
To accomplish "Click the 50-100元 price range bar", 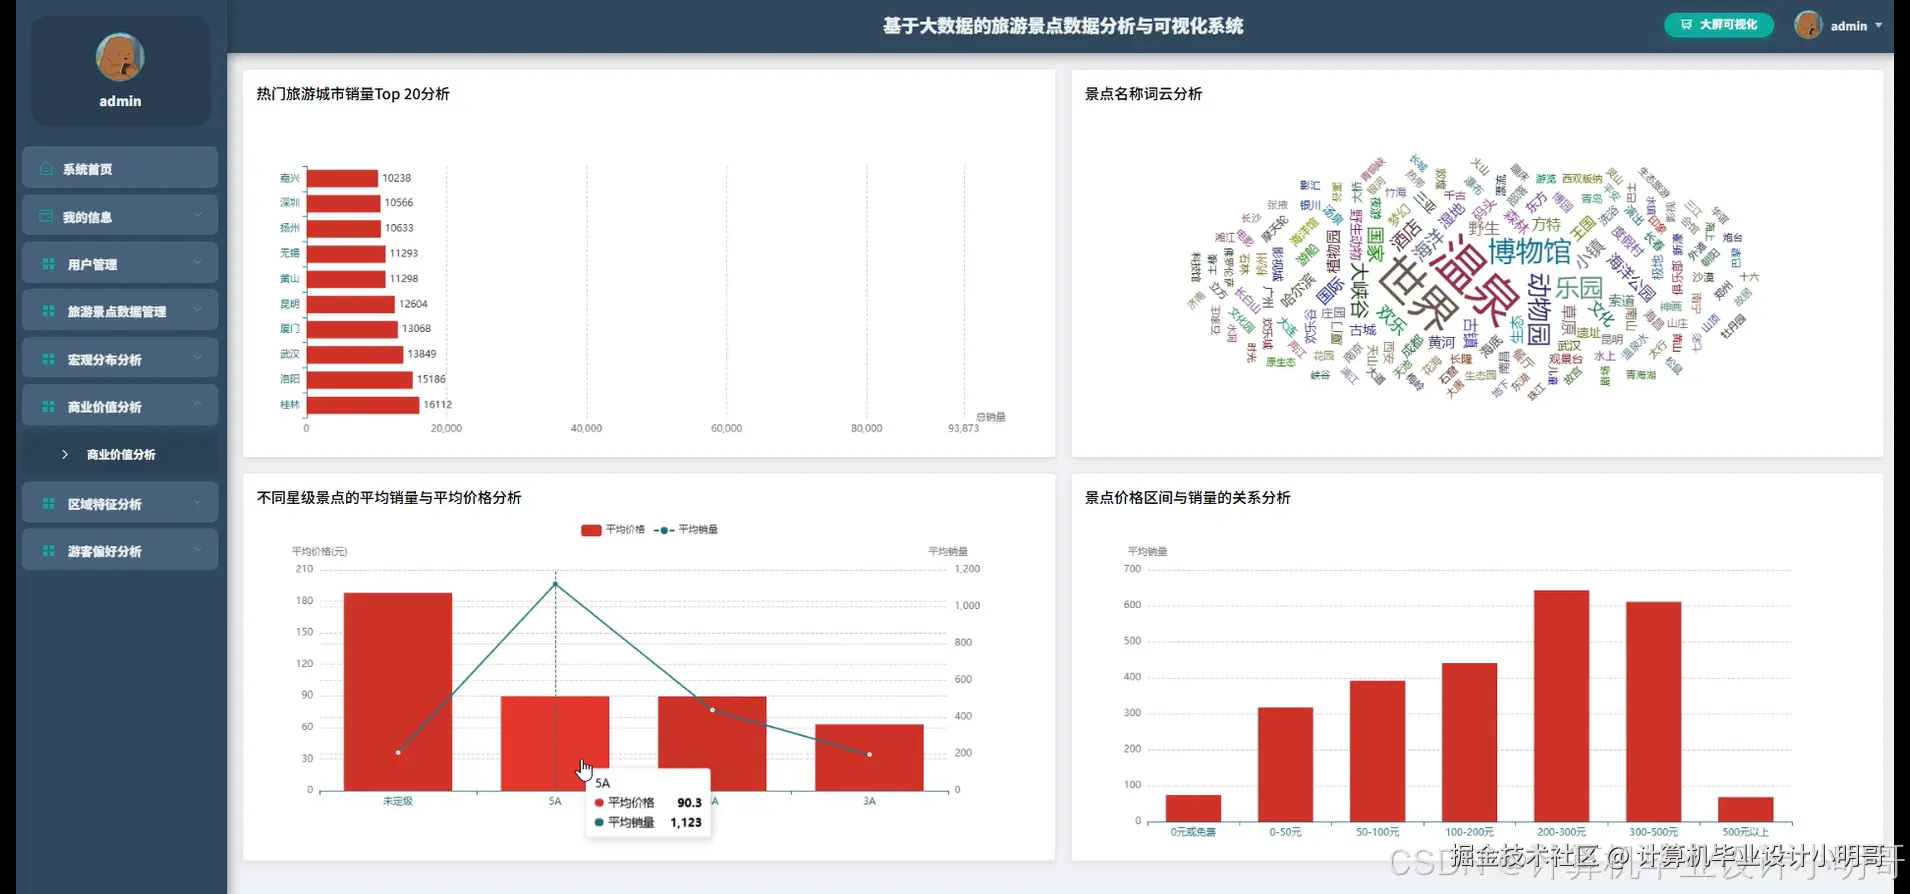I will click(1377, 752).
